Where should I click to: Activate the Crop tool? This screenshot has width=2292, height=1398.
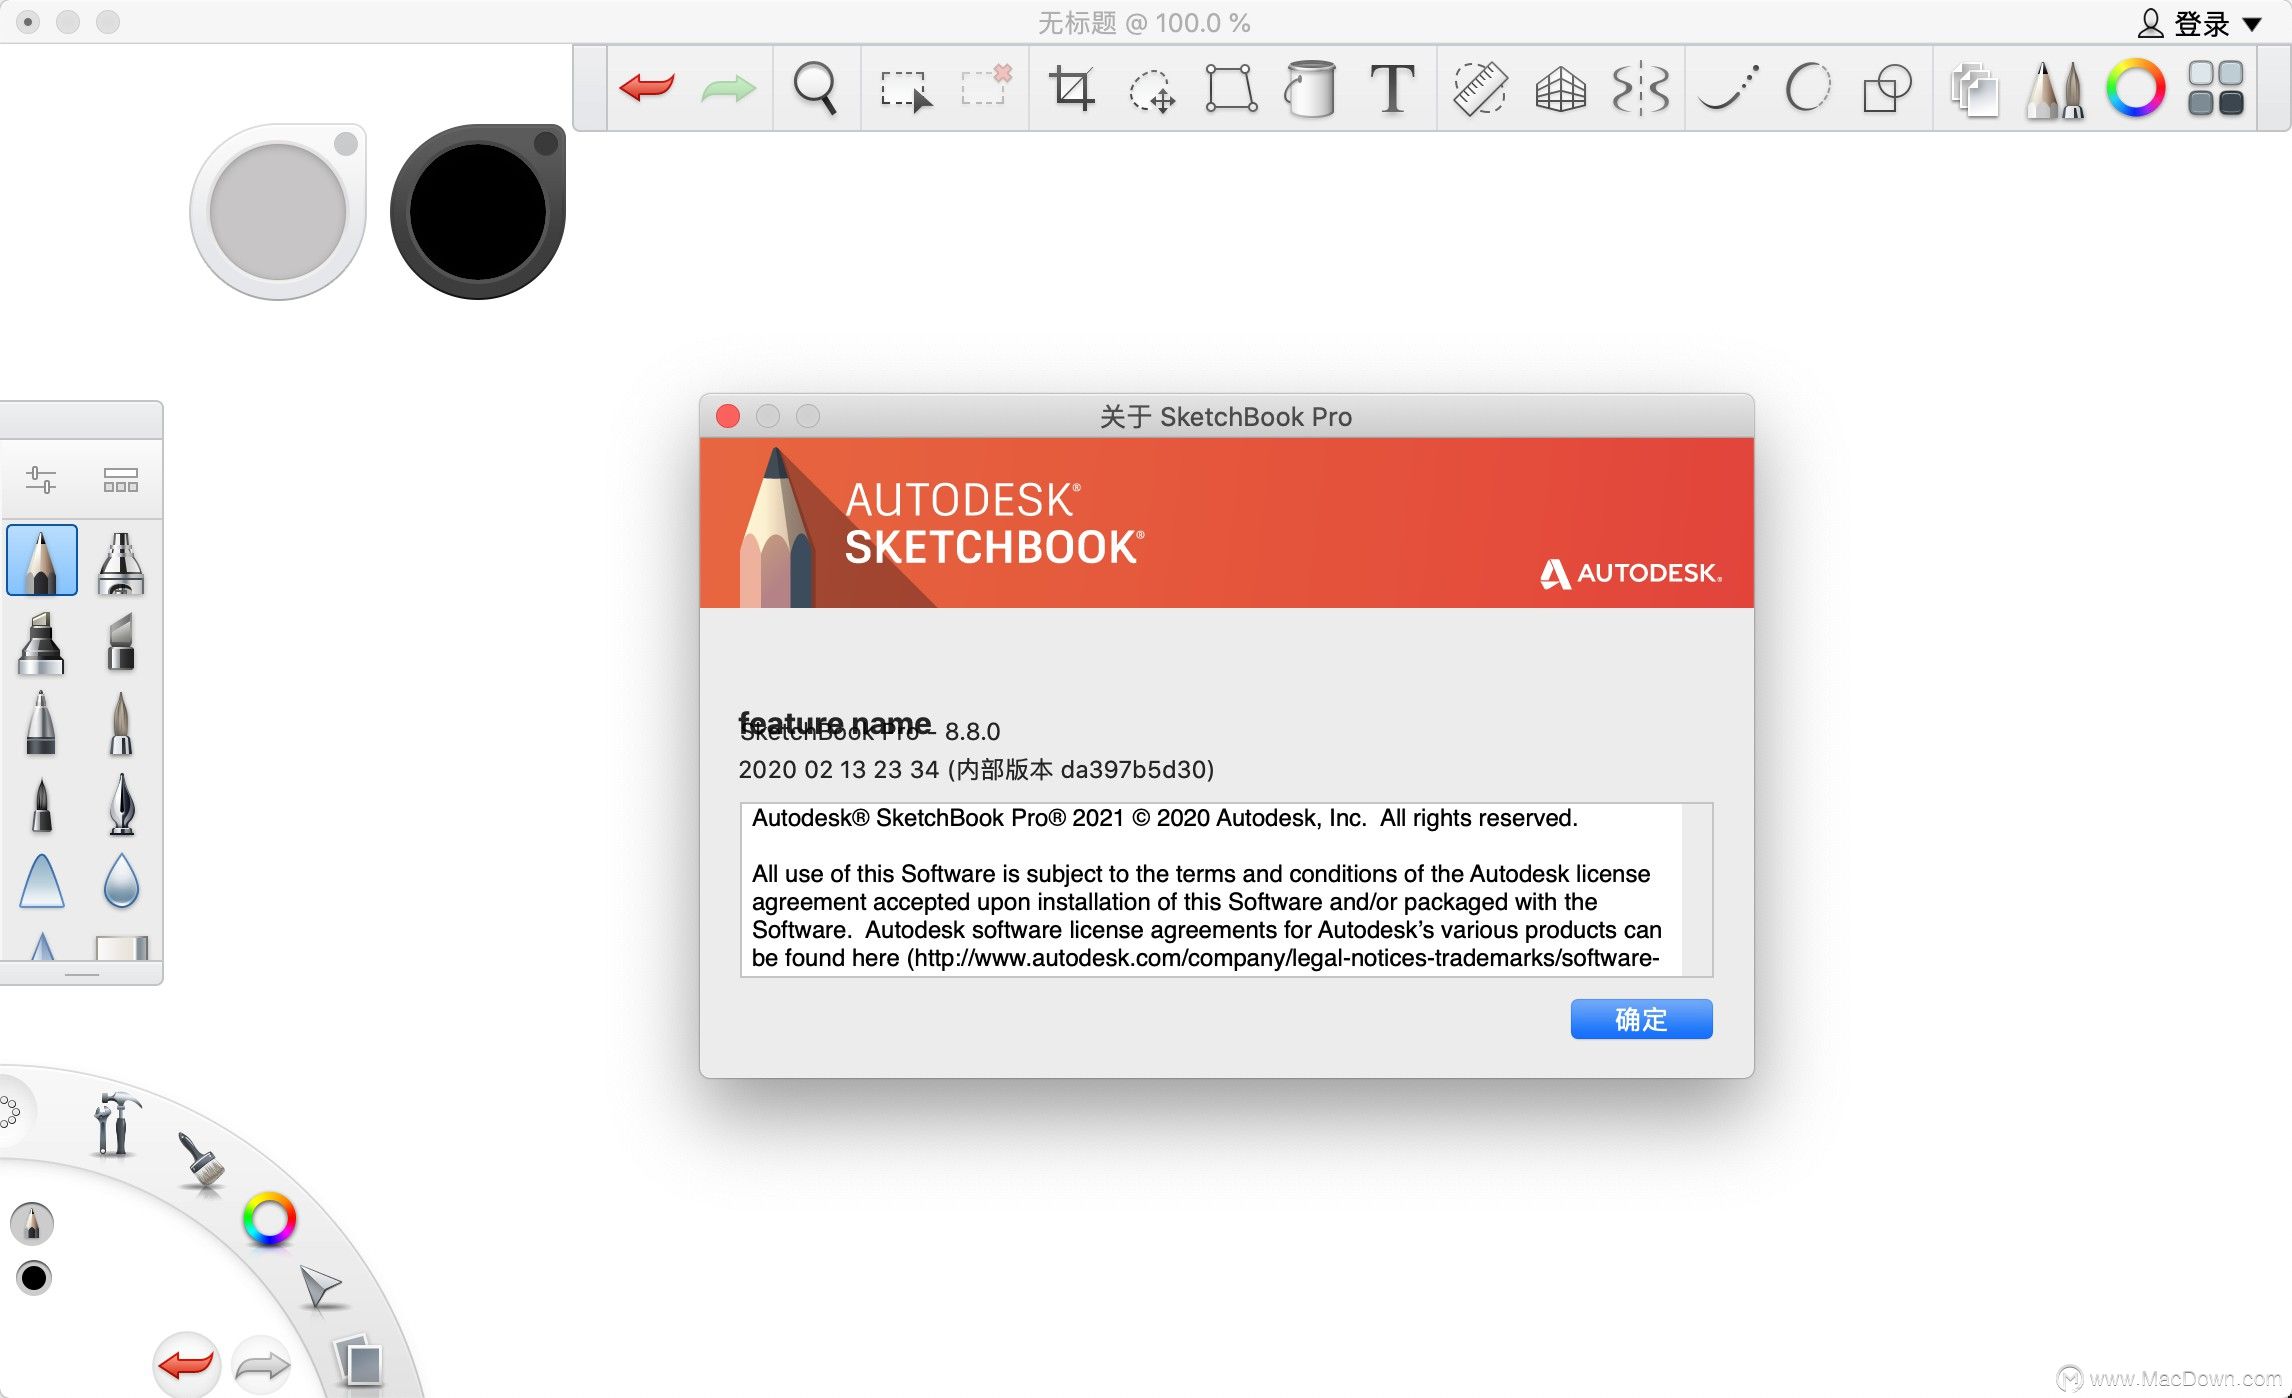point(1072,88)
